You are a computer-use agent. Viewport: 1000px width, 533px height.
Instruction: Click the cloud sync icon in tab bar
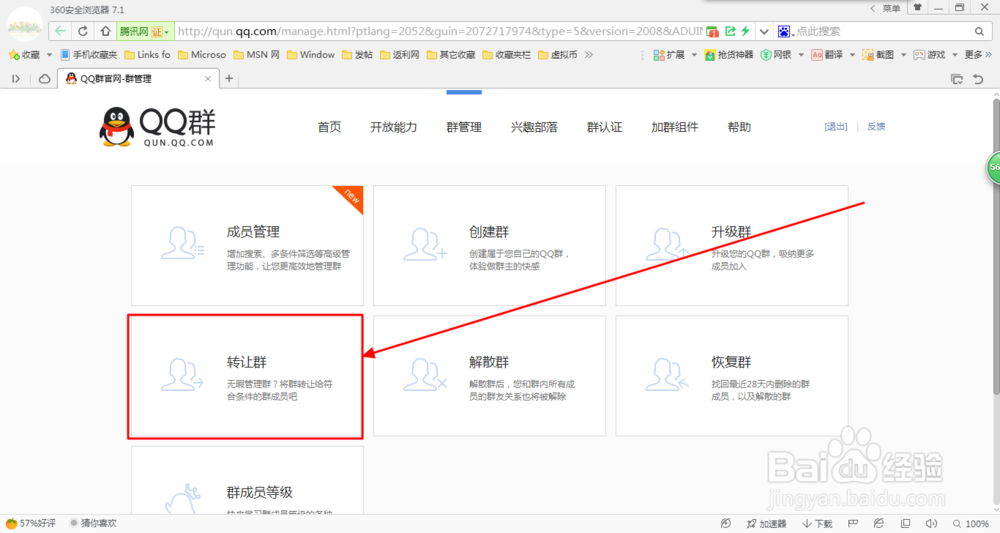(45, 78)
